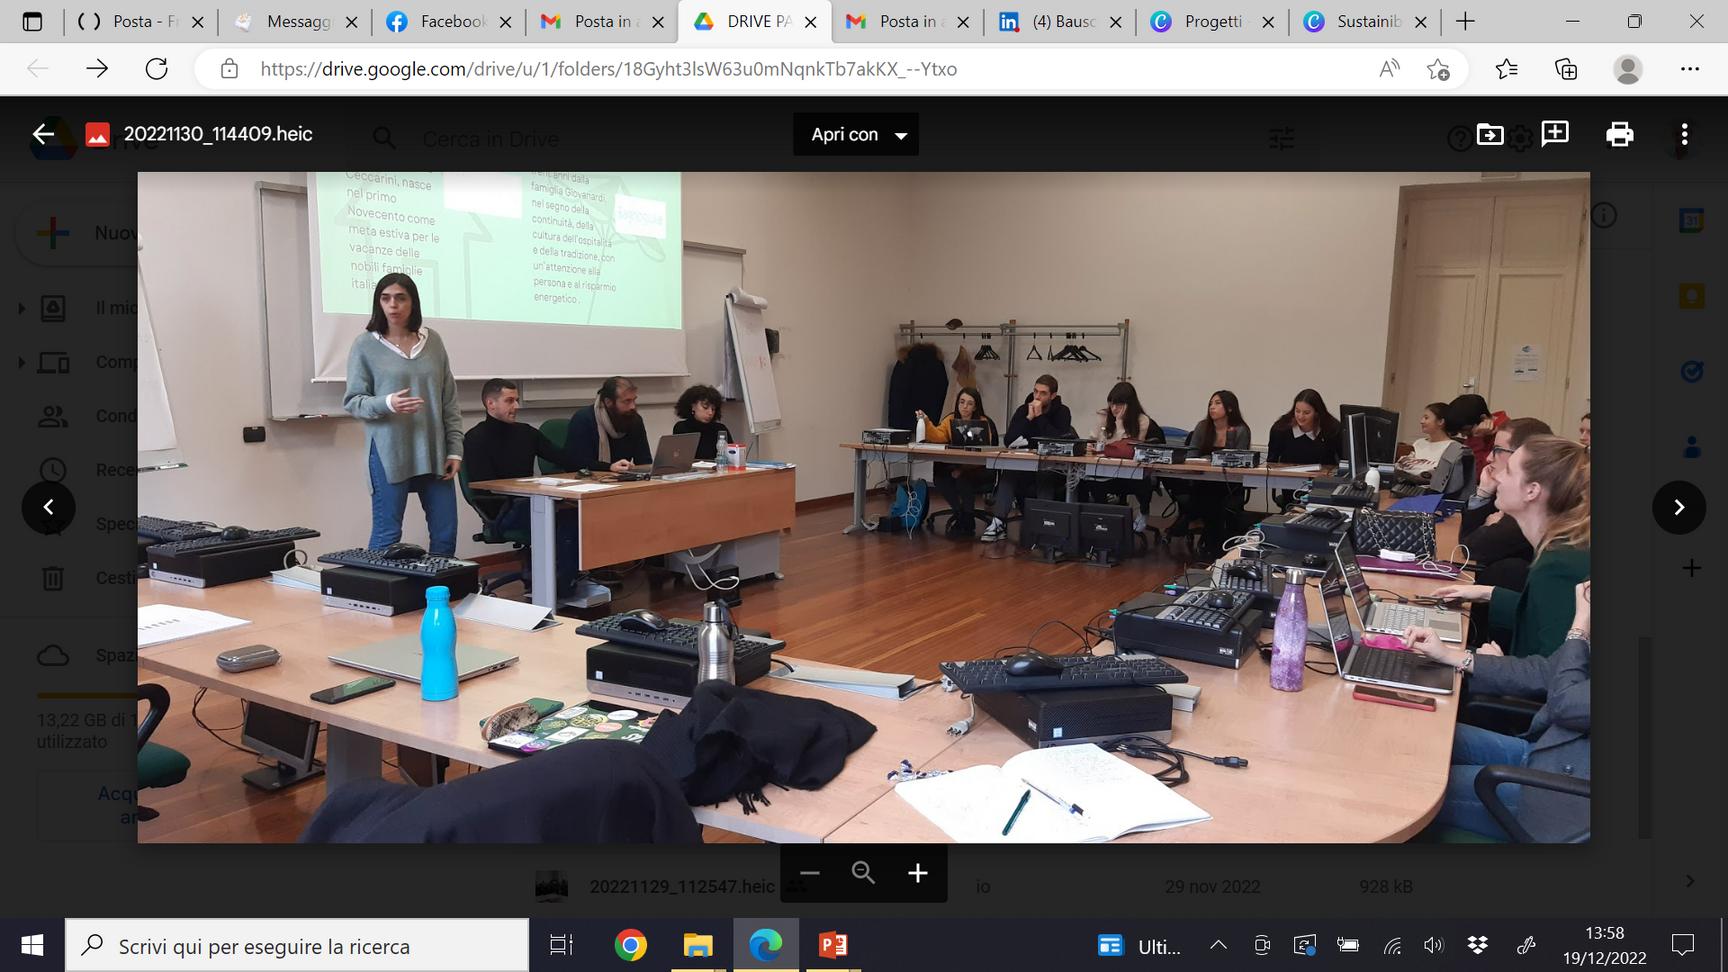Open network settings from the tray
The height and width of the screenshot is (972, 1728).
coord(1391,945)
